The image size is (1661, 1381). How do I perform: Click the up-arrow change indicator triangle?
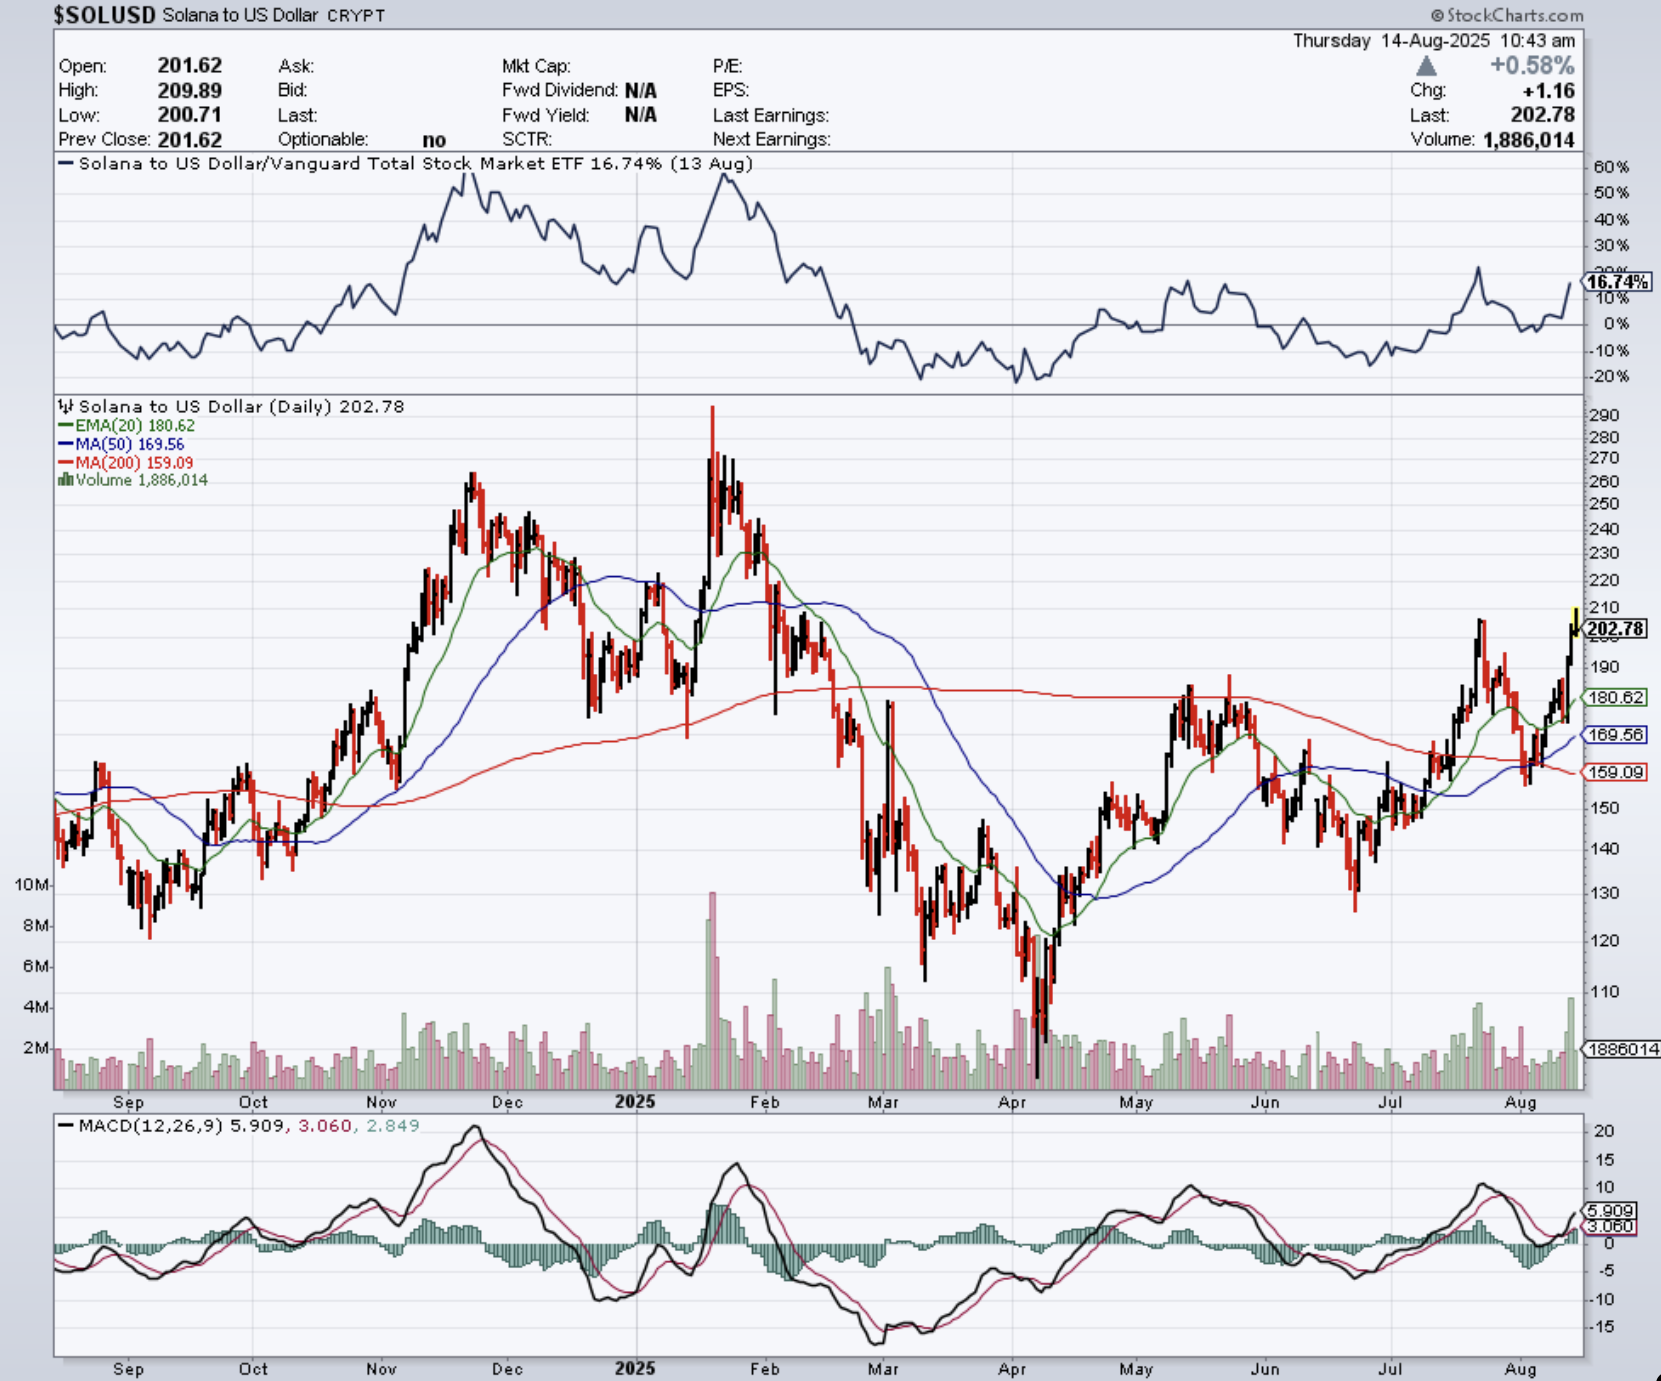coord(1427,66)
